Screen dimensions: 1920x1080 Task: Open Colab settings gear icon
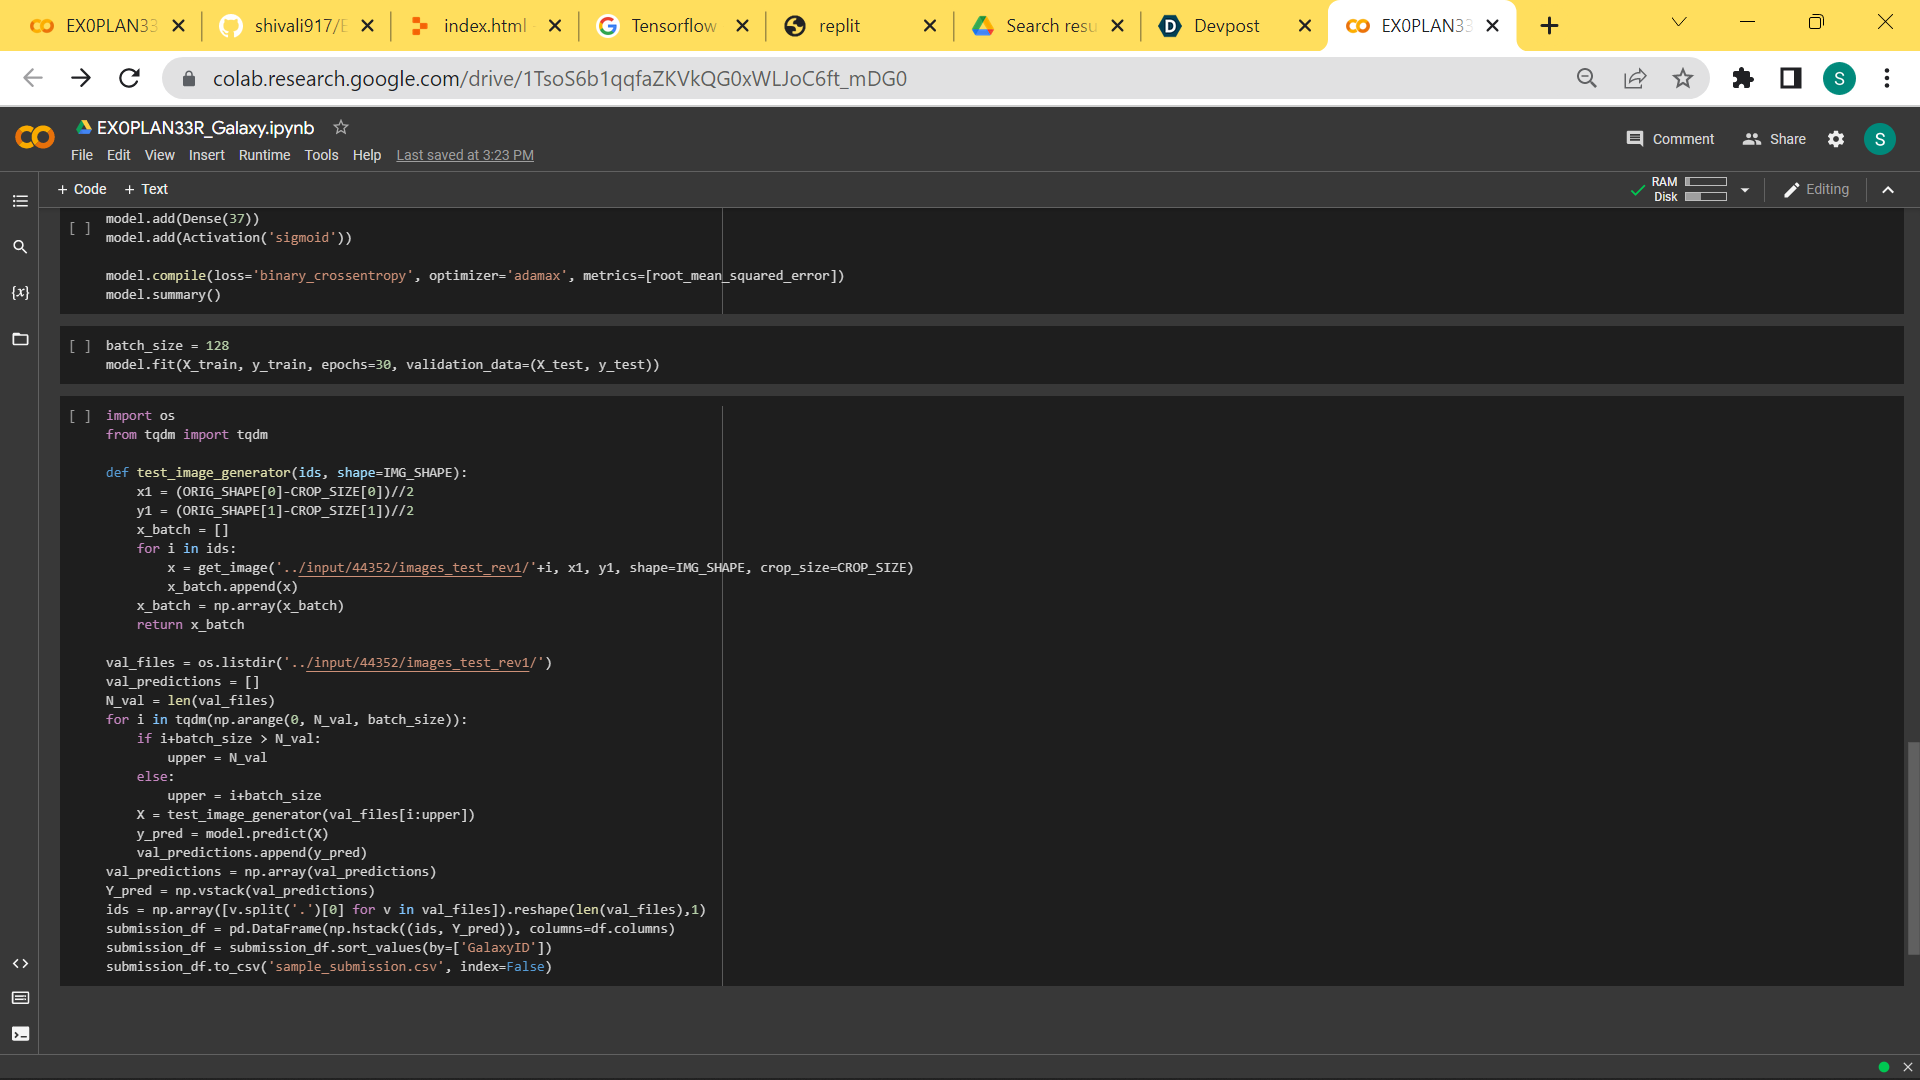tap(1836, 139)
